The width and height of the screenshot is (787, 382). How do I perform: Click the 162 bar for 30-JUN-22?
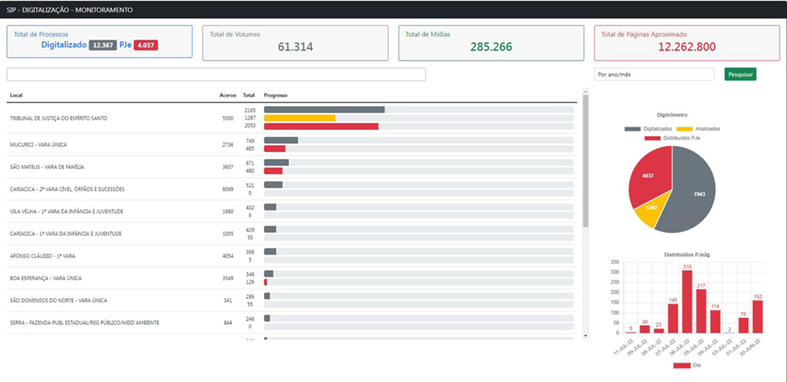click(x=757, y=317)
